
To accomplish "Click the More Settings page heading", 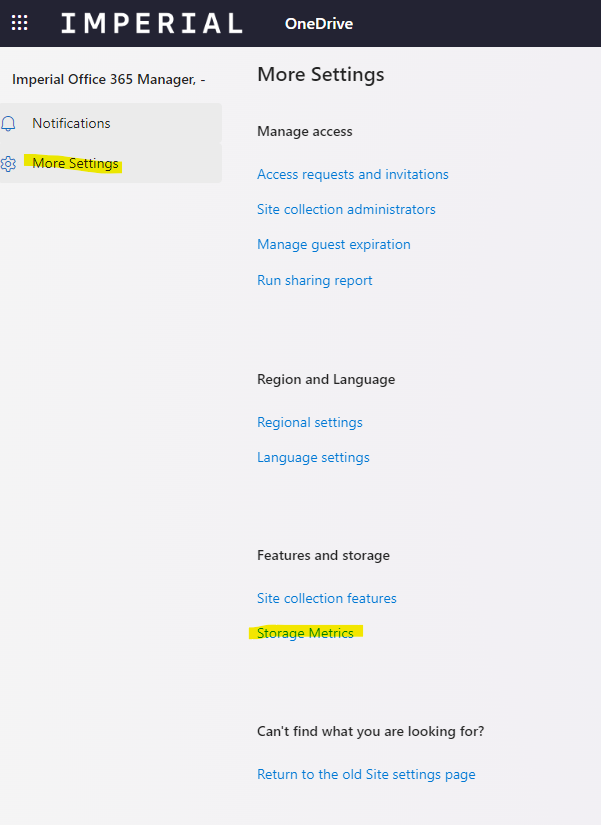I will coord(320,75).
